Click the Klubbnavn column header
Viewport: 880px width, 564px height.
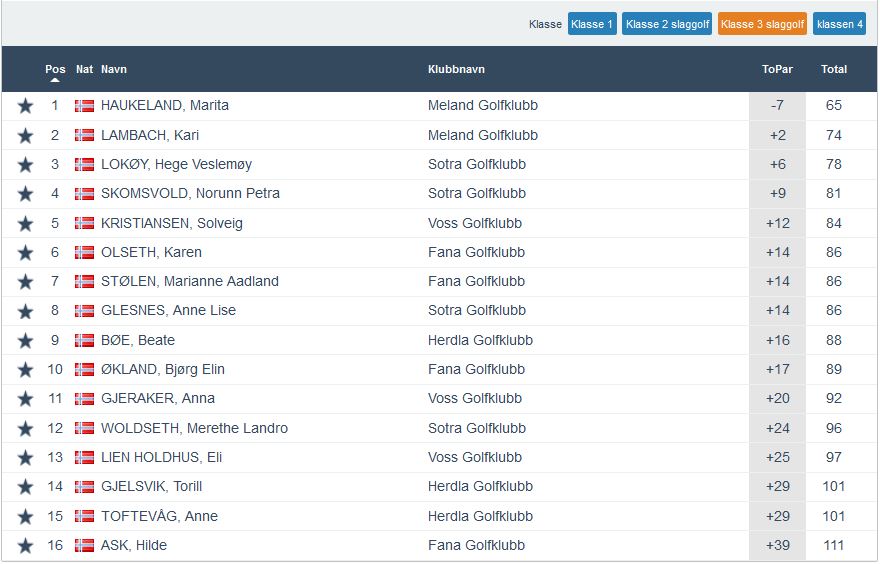coord(456,69)
